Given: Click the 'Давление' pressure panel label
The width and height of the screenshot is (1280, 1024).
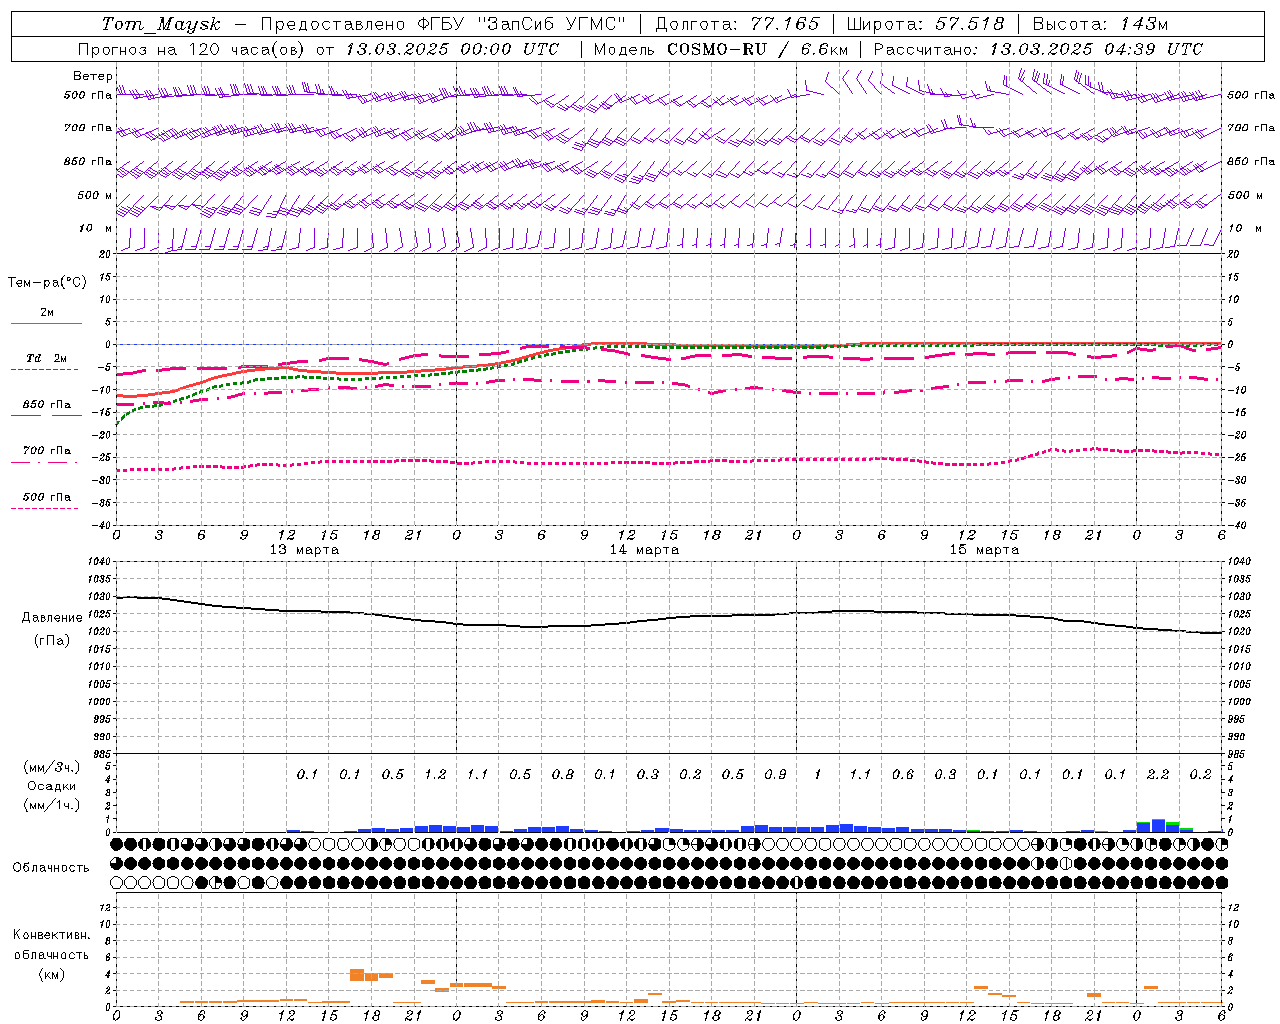Looking at the screenshot, I should coord(52,618).
